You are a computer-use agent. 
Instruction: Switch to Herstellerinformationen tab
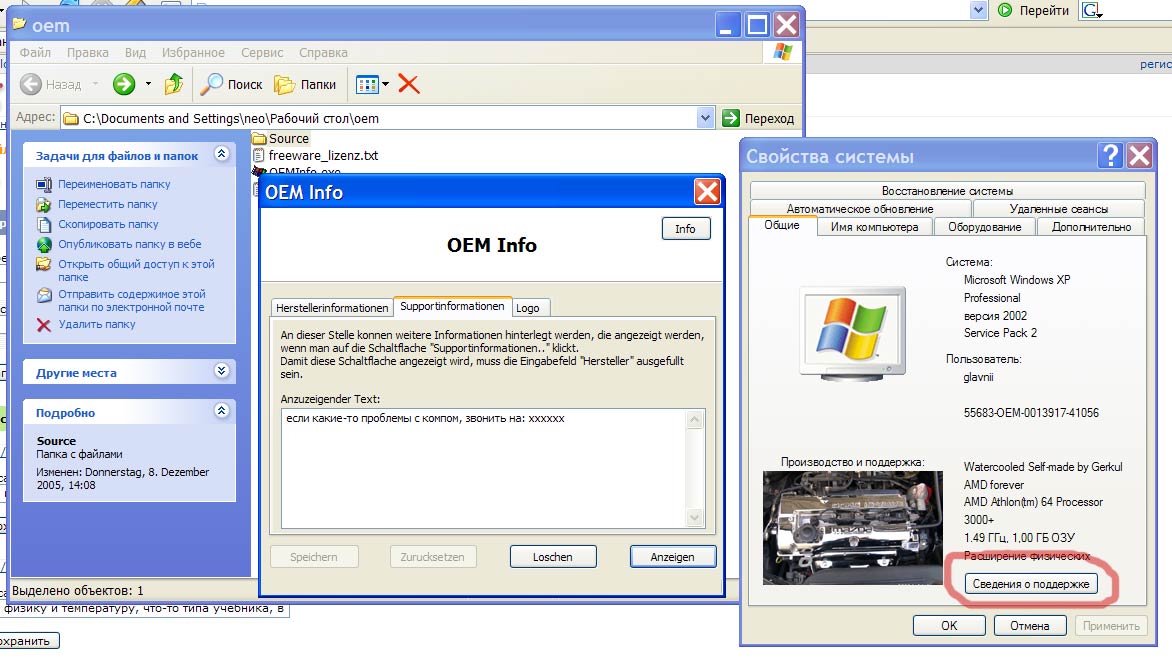(332, 308)
